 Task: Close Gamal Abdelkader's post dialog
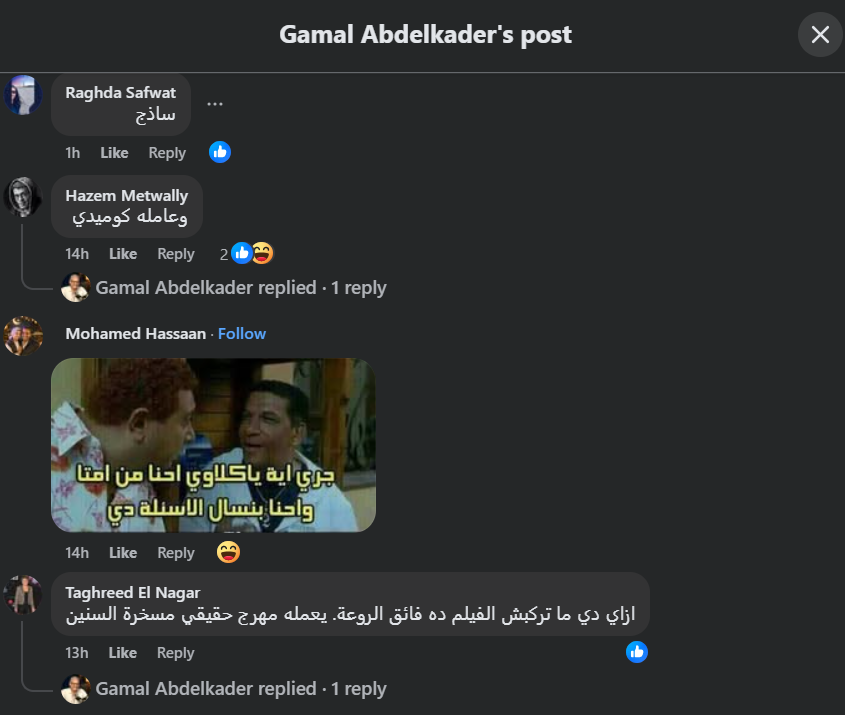(x=820, y=34)
